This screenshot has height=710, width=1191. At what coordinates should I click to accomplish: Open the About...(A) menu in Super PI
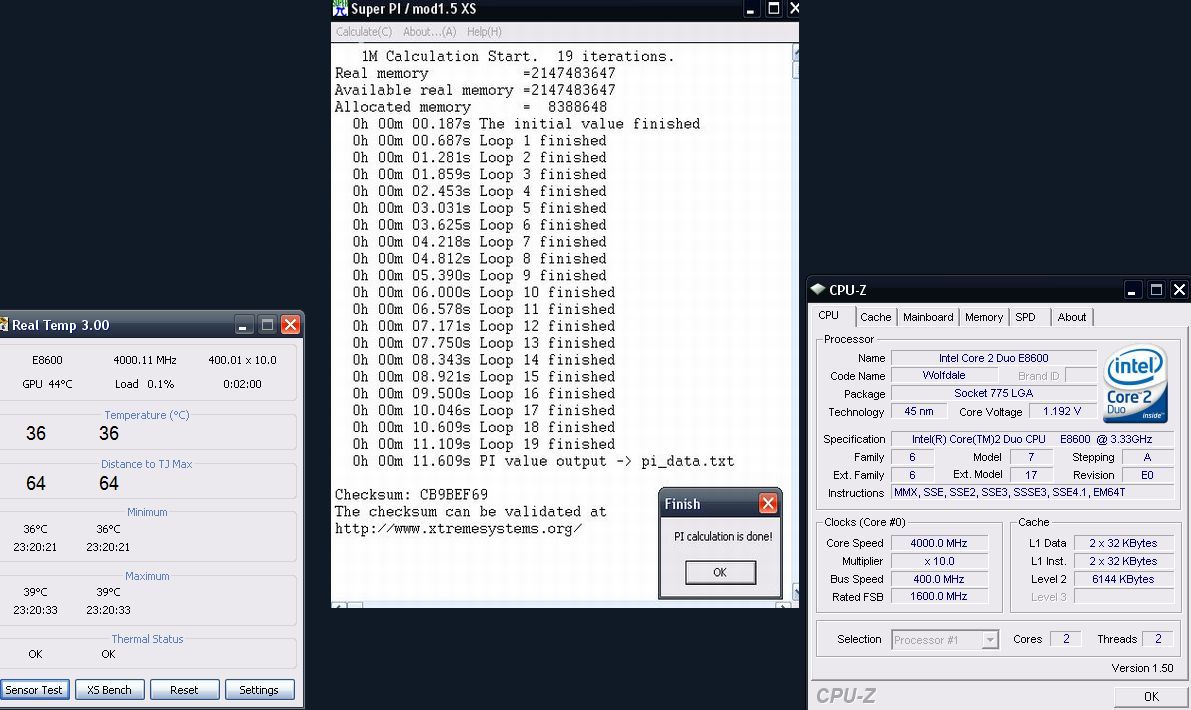[429, 32]
